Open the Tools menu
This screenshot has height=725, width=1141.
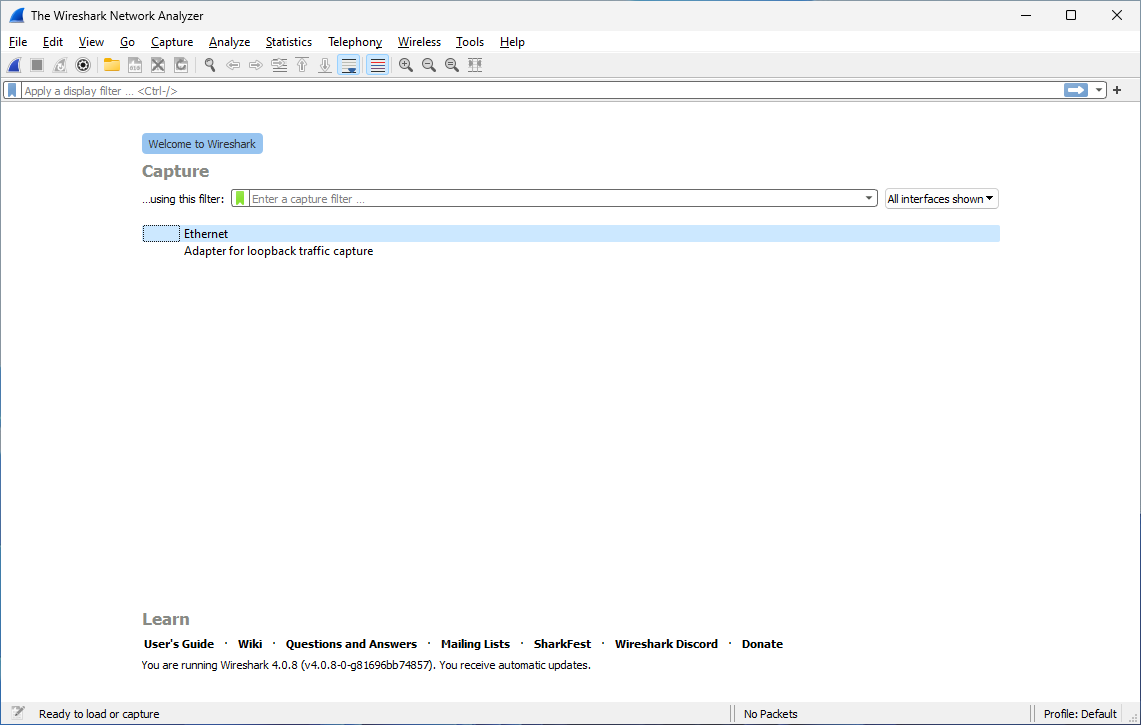tap(469, 42)
